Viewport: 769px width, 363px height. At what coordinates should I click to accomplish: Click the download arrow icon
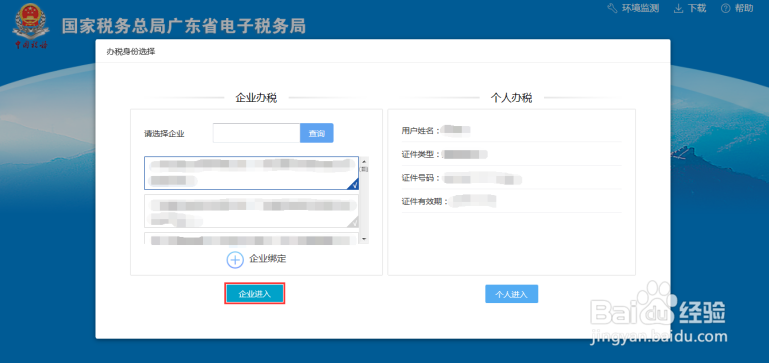tap(679, 8)
